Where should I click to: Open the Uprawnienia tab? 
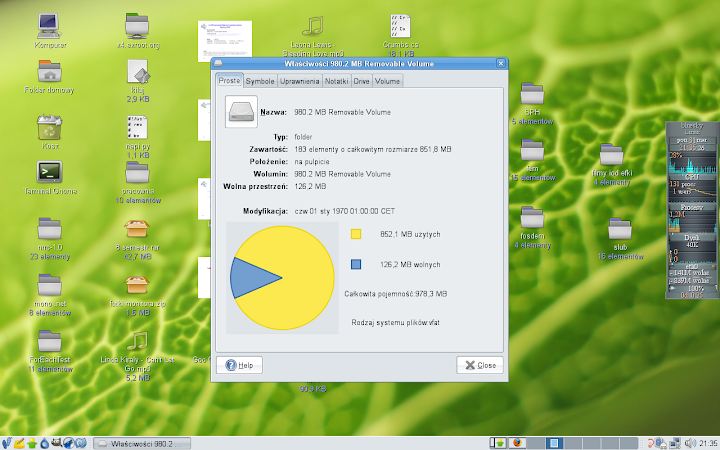(299, 81)
